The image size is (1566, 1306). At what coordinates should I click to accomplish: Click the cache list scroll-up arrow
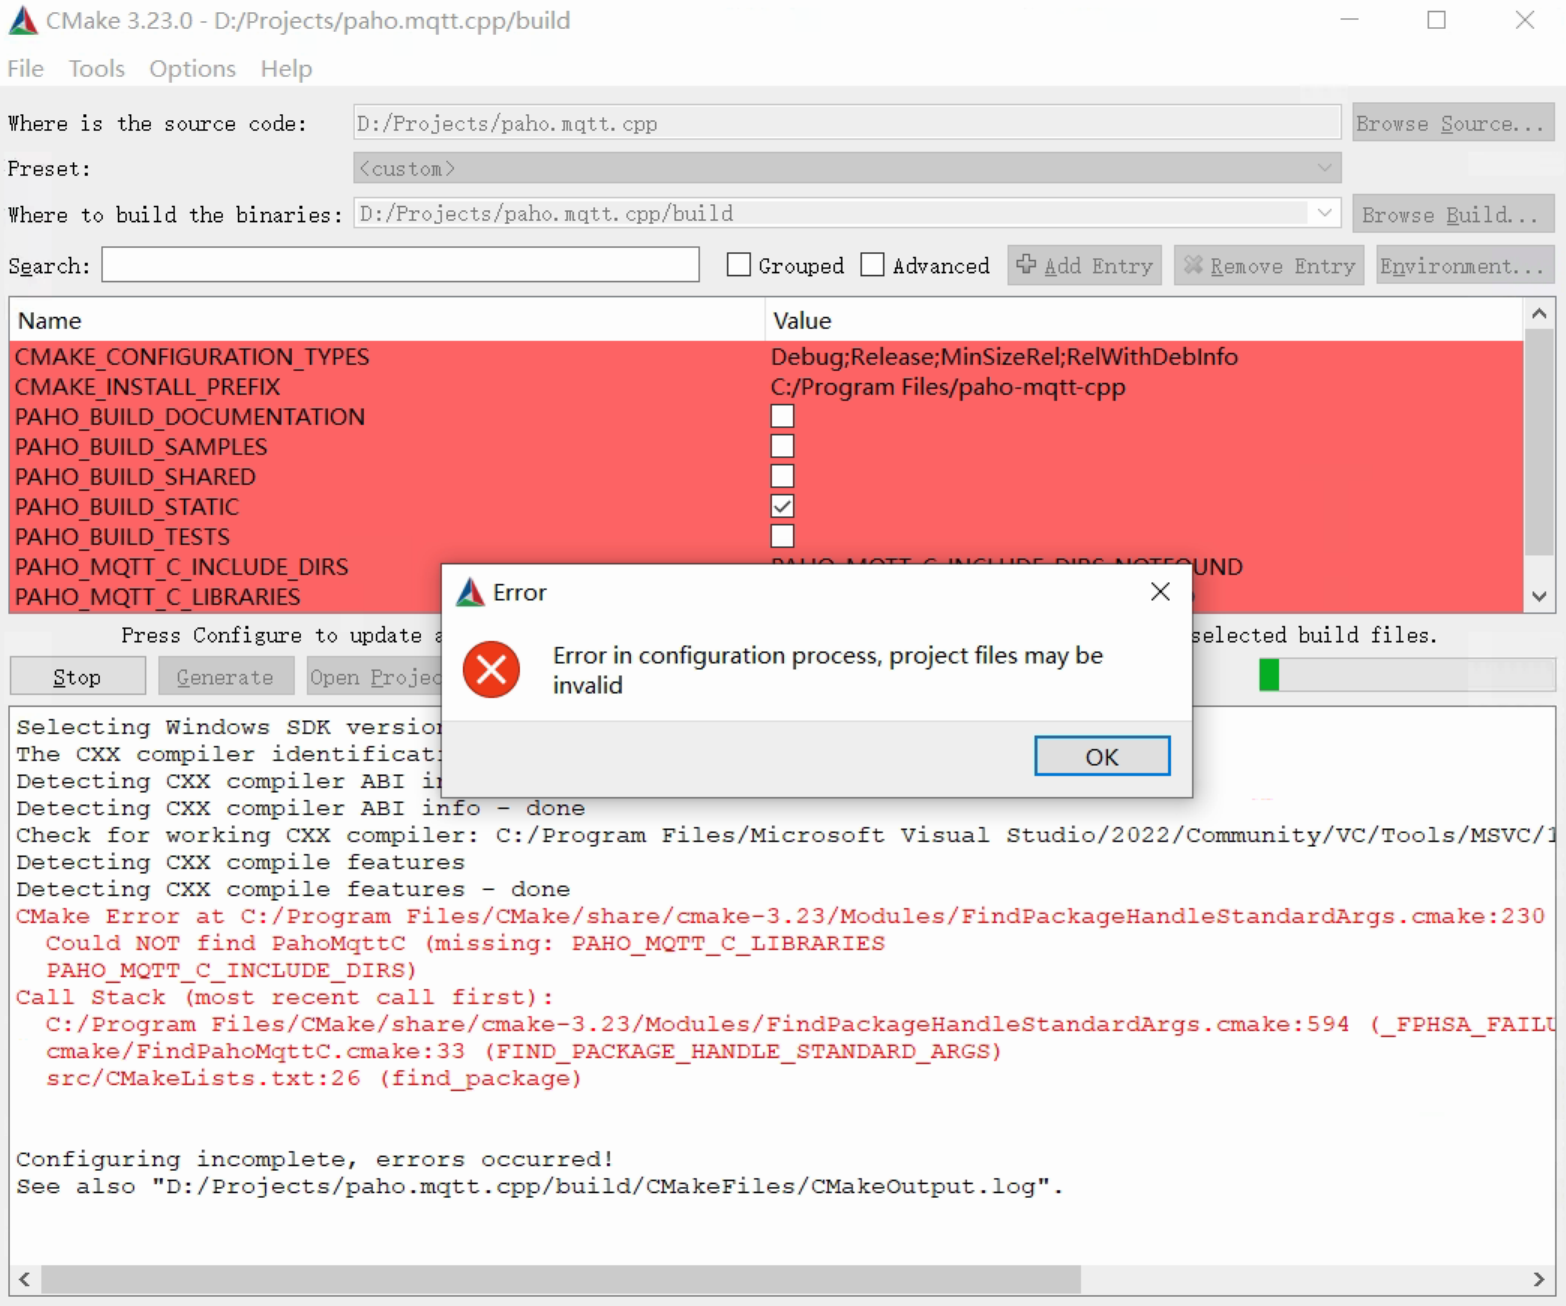coord(1539,314)
